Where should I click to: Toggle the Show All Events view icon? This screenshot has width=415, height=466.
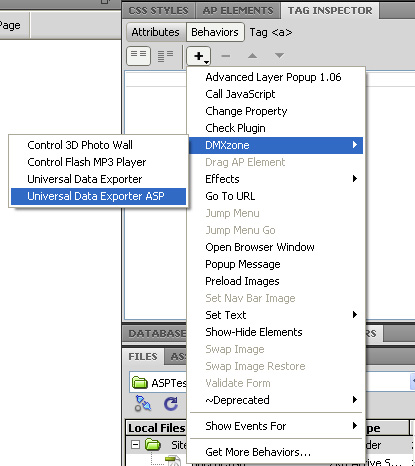[x=165, y=56]
